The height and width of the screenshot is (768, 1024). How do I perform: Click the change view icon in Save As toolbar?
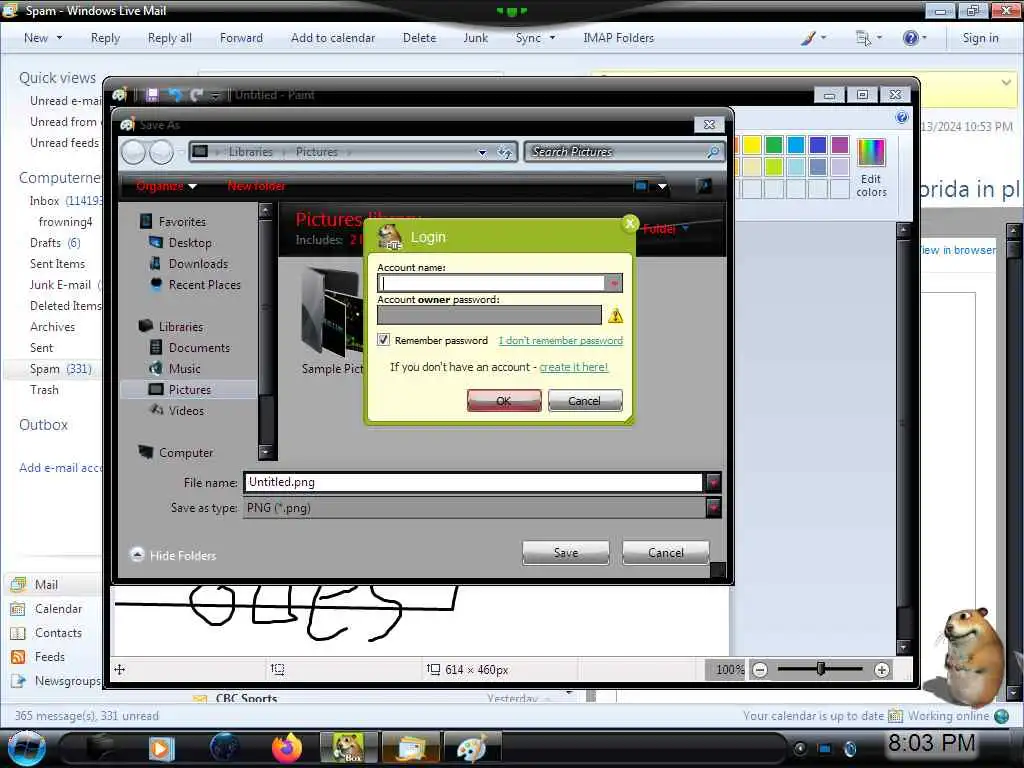[641, 186]
